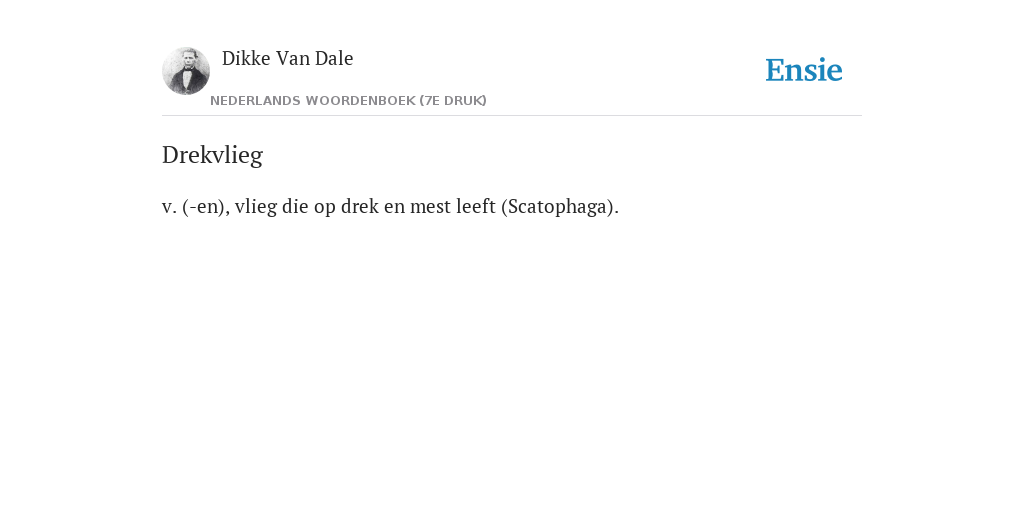The height and width of the screenshot is (512, 1024).
Task: Click the "v." gender abbreviation
Action: [x=169, y=207]
